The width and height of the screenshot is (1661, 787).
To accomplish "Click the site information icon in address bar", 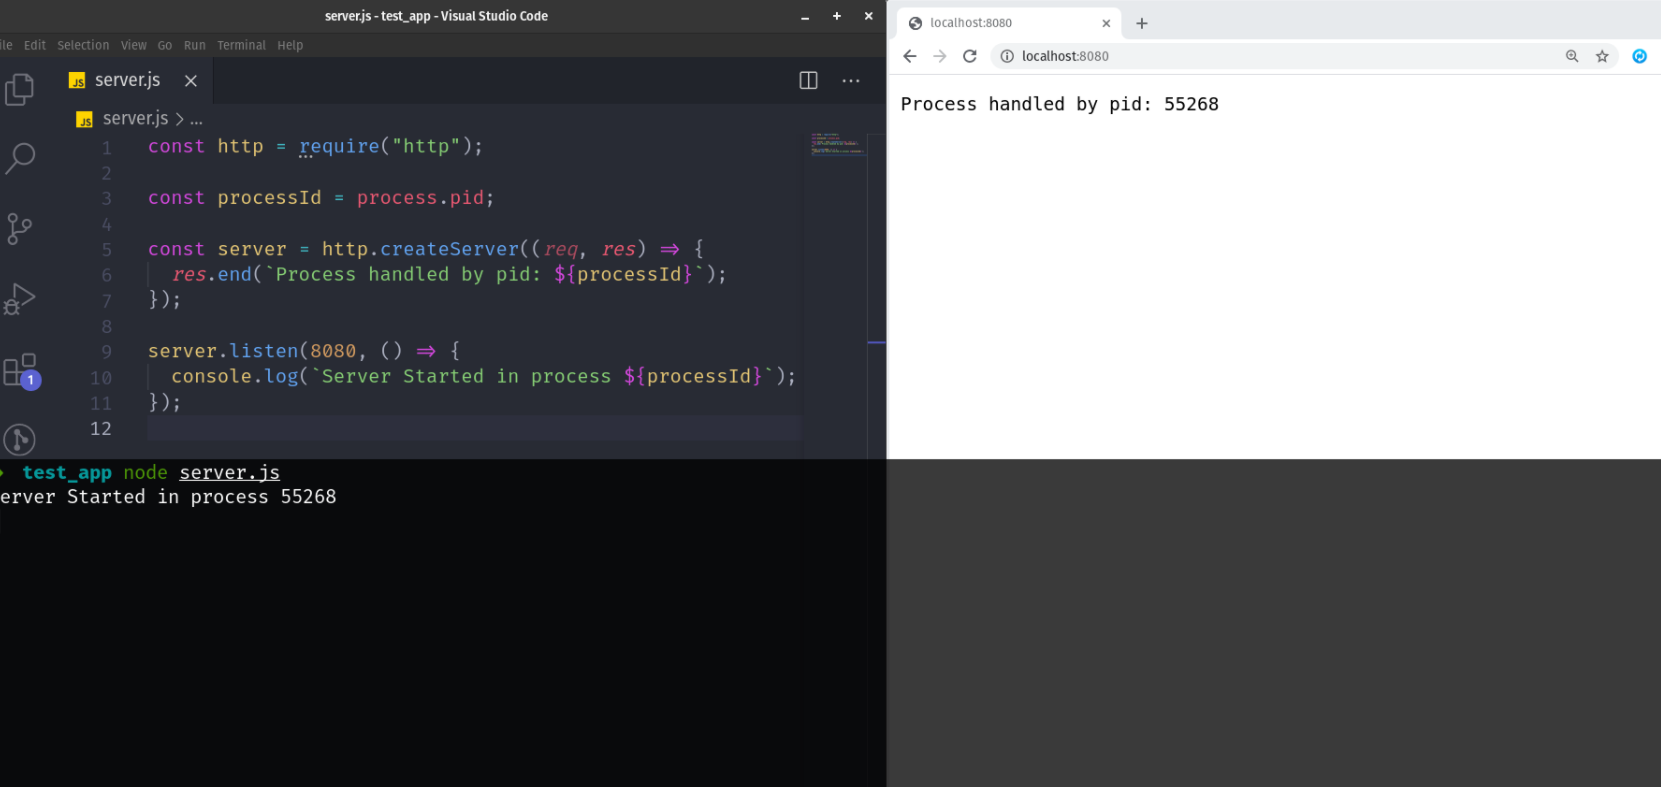I will [1007, 56].
